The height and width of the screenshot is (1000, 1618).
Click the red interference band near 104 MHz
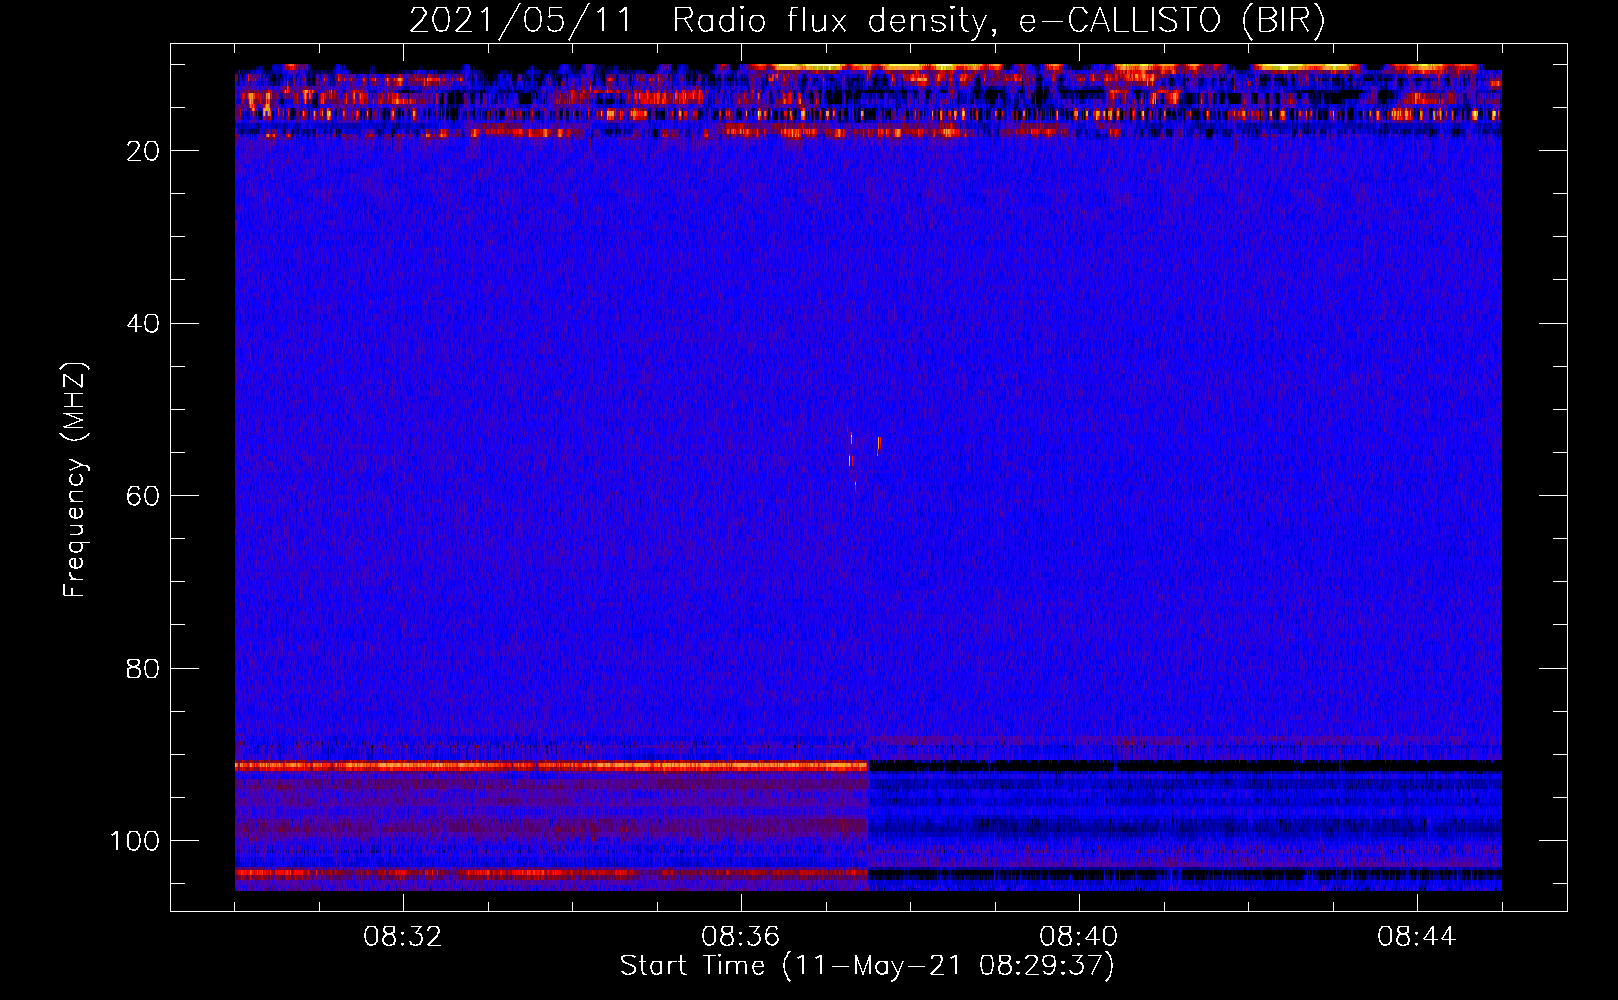[x=551, y=873]
